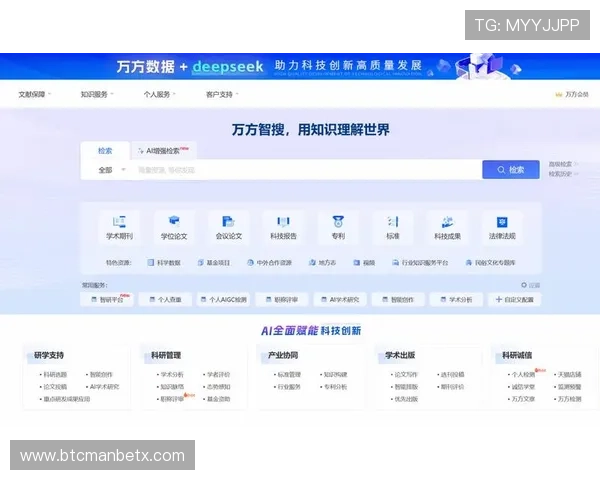
Task: Expand the 全部 search scope dropdown
Action: (111, 170)
